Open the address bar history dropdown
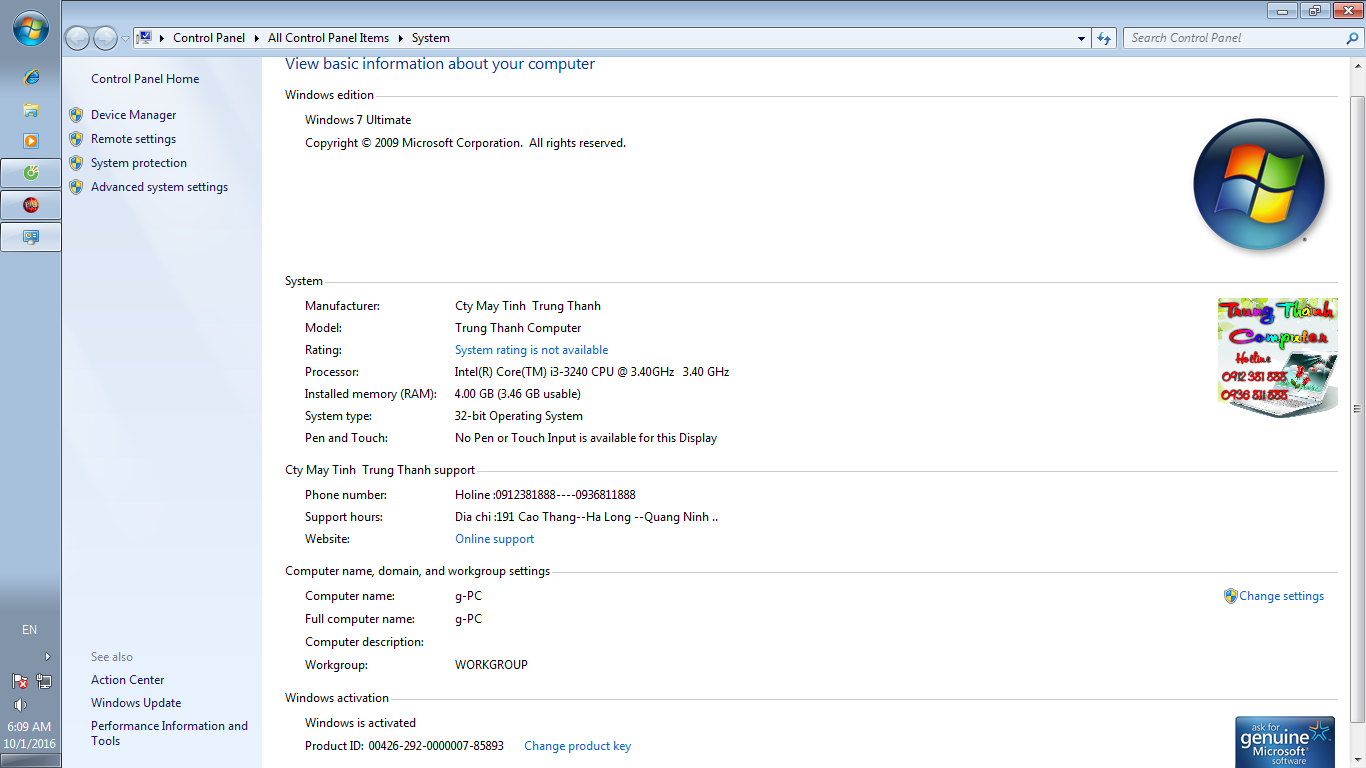Screen dimensions: 1366x768 pos(1081,38)
